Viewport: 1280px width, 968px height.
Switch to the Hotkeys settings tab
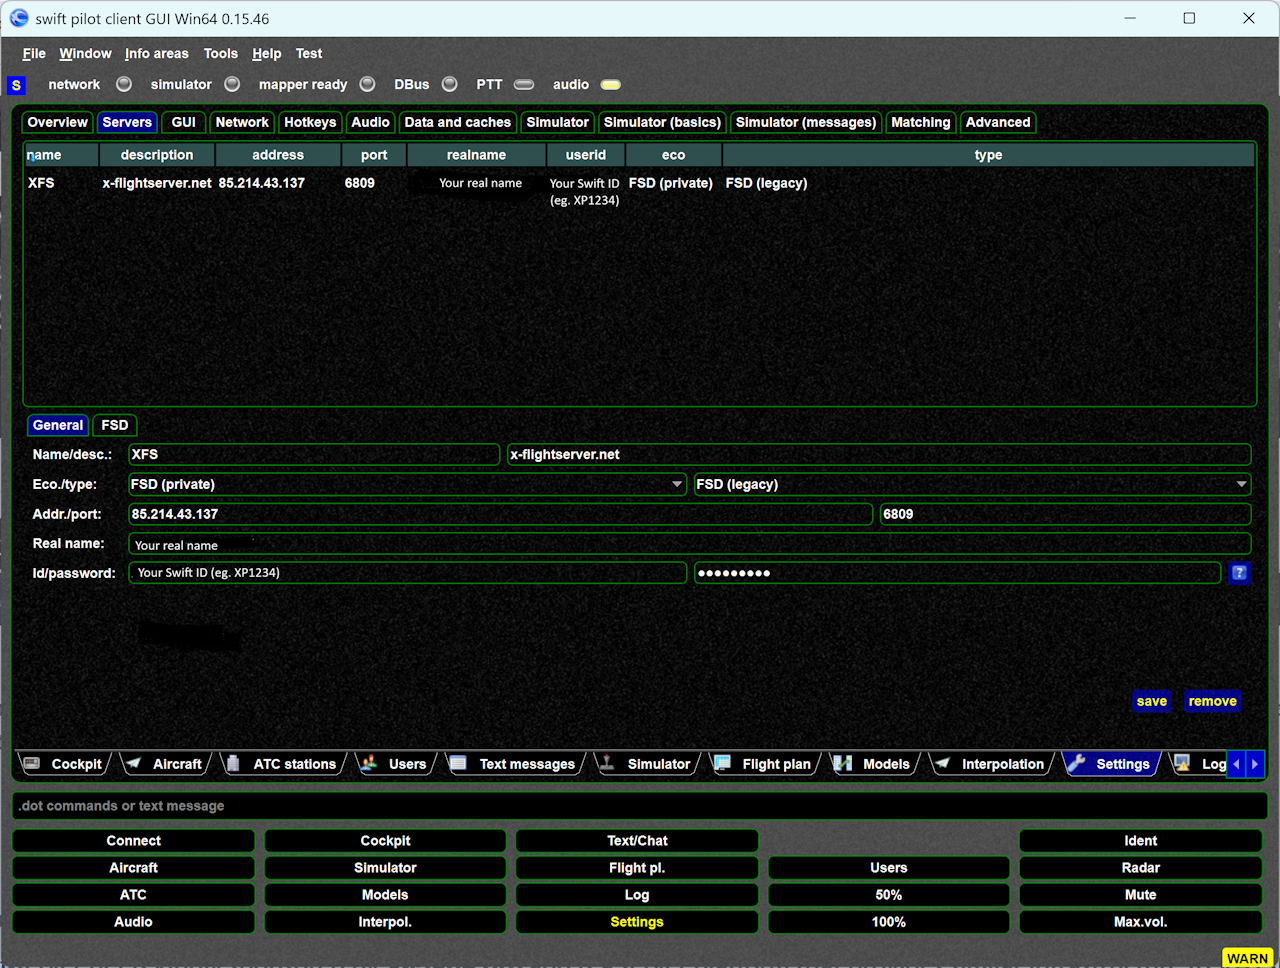pyautogui.click(x=310, y=122)
